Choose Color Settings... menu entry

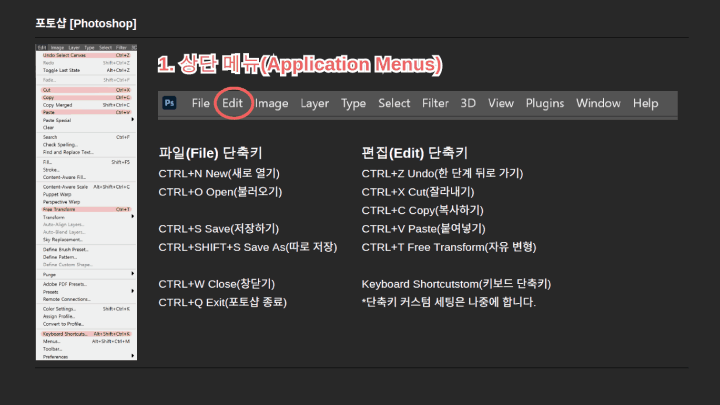pos(86,309)
